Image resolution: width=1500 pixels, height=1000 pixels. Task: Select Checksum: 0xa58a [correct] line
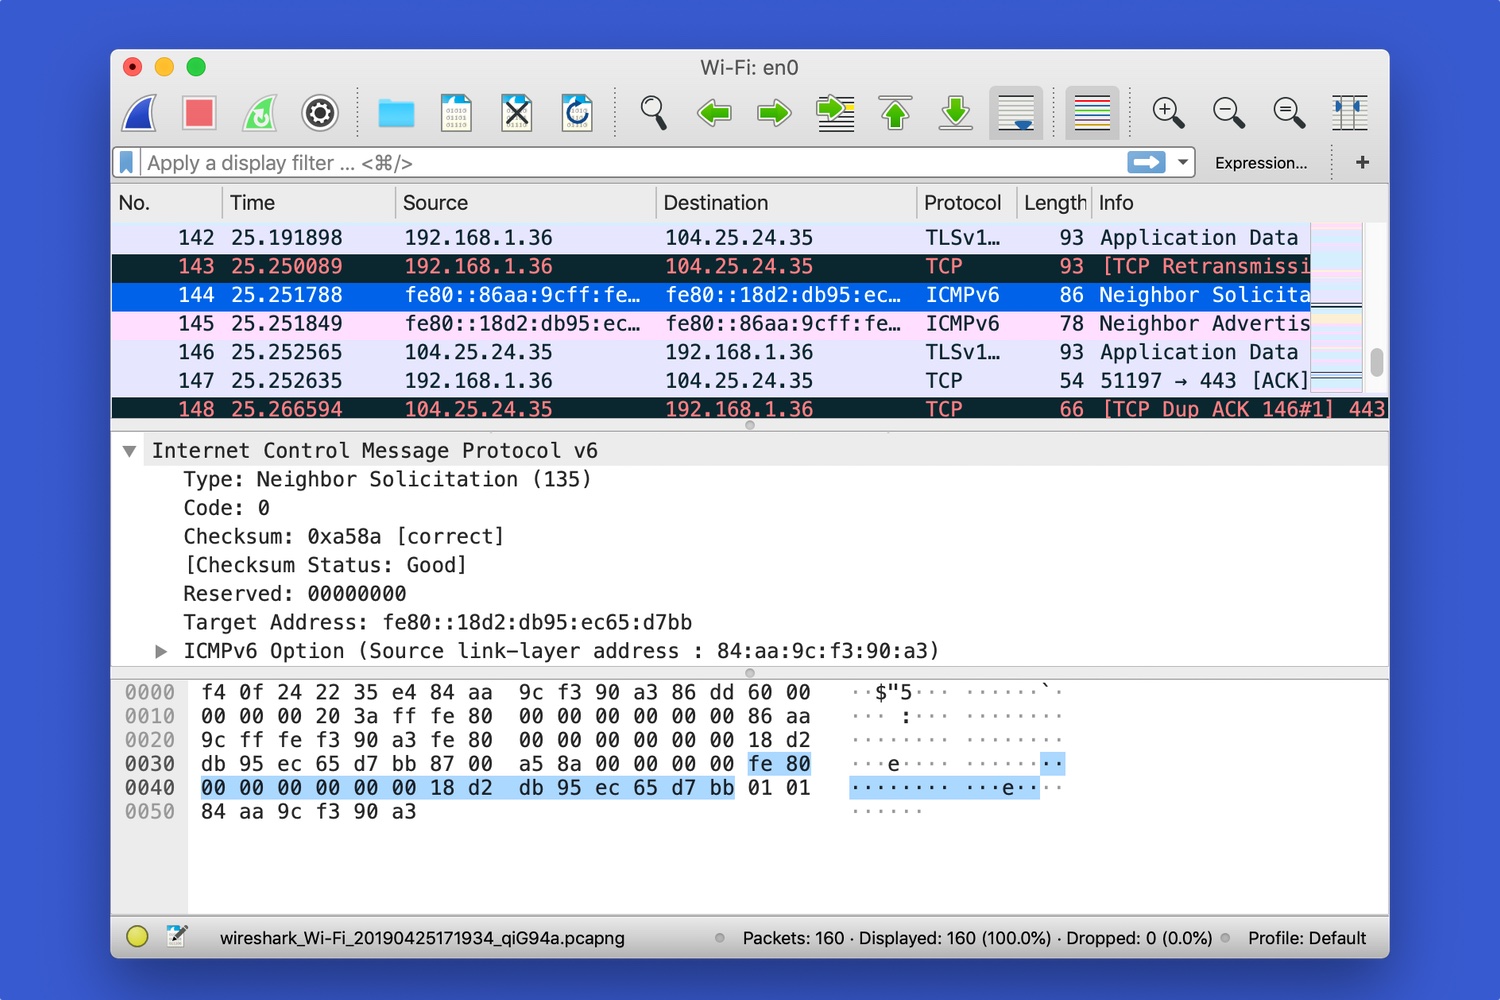point(343,537)
